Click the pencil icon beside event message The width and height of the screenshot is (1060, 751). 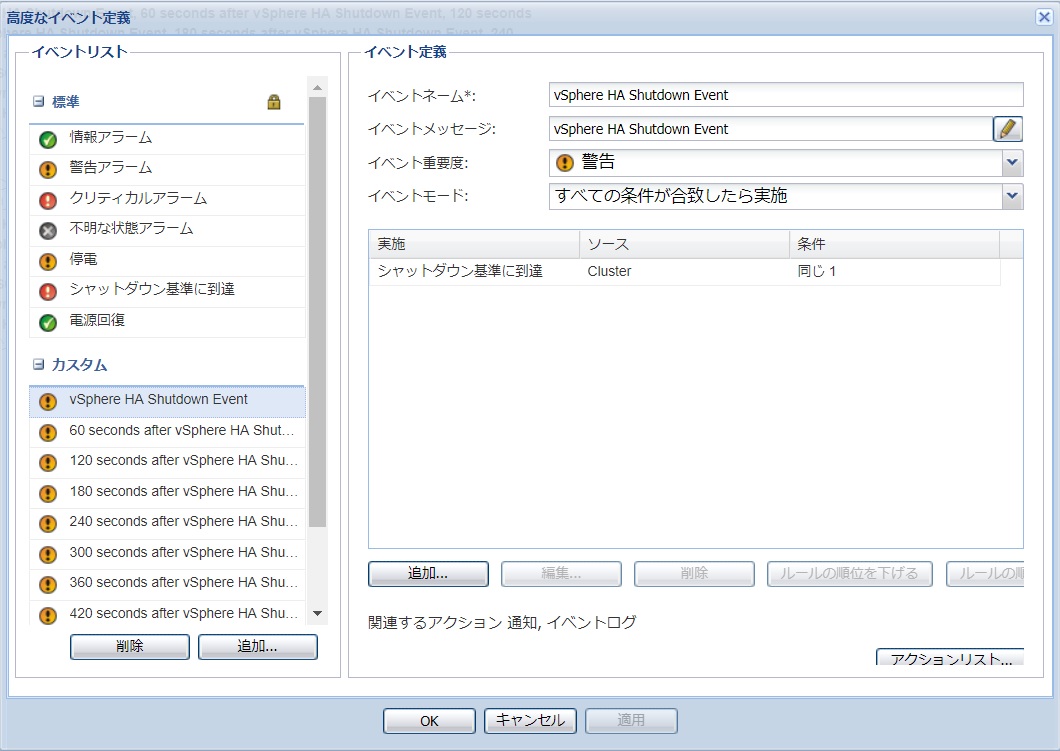point(1008,129)
